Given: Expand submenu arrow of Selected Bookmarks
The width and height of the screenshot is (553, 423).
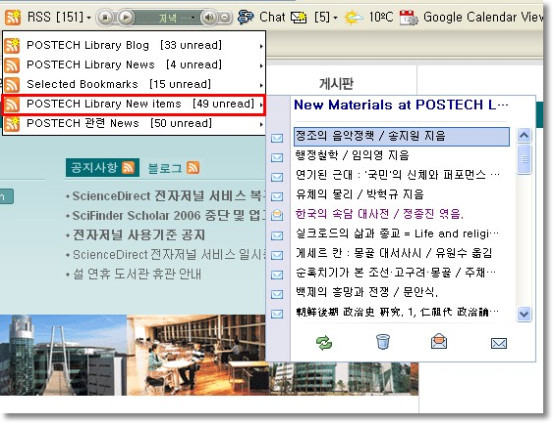Looking at the screenshot, I should click(261, 85).
